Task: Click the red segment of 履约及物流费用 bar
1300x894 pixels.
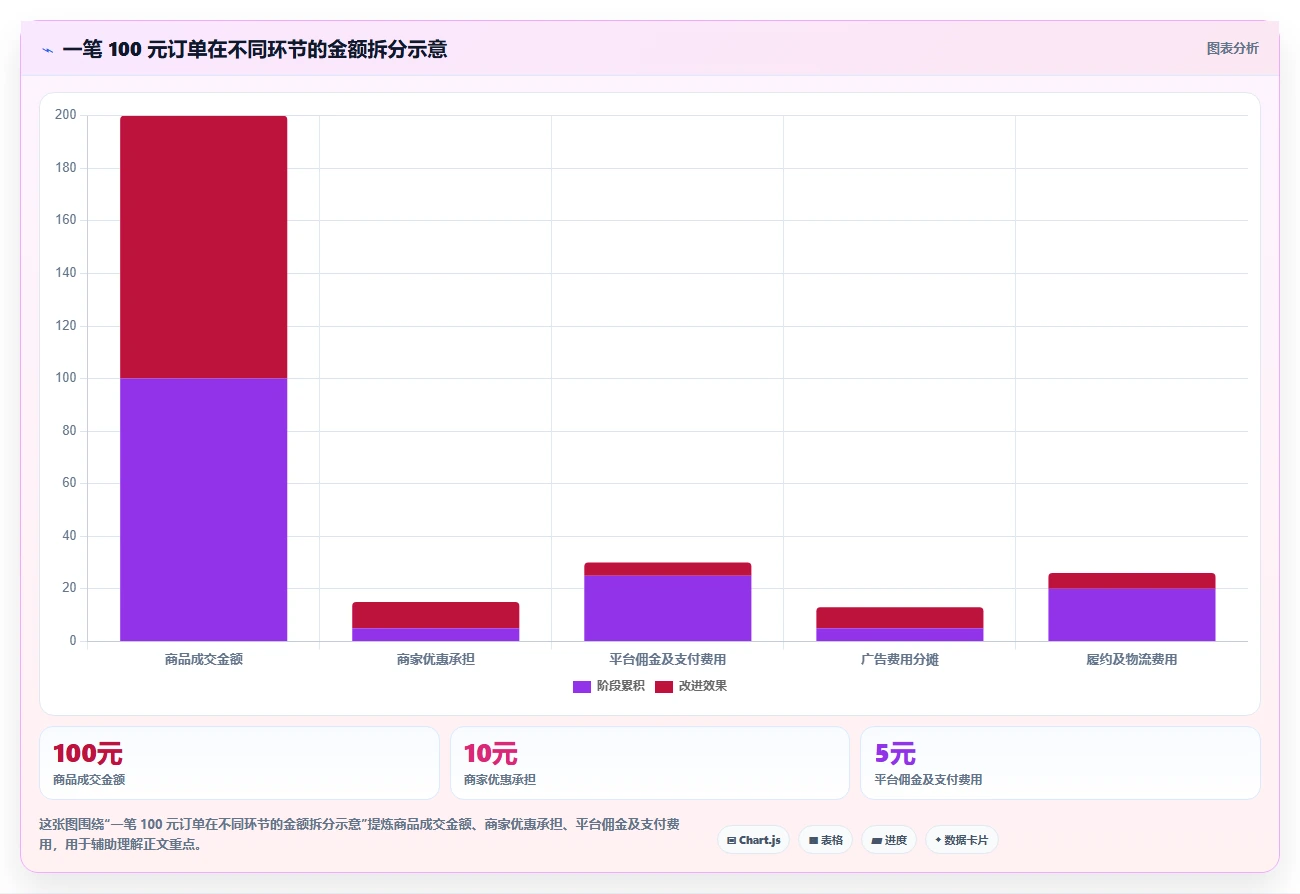Action: tap(1132, 580)
